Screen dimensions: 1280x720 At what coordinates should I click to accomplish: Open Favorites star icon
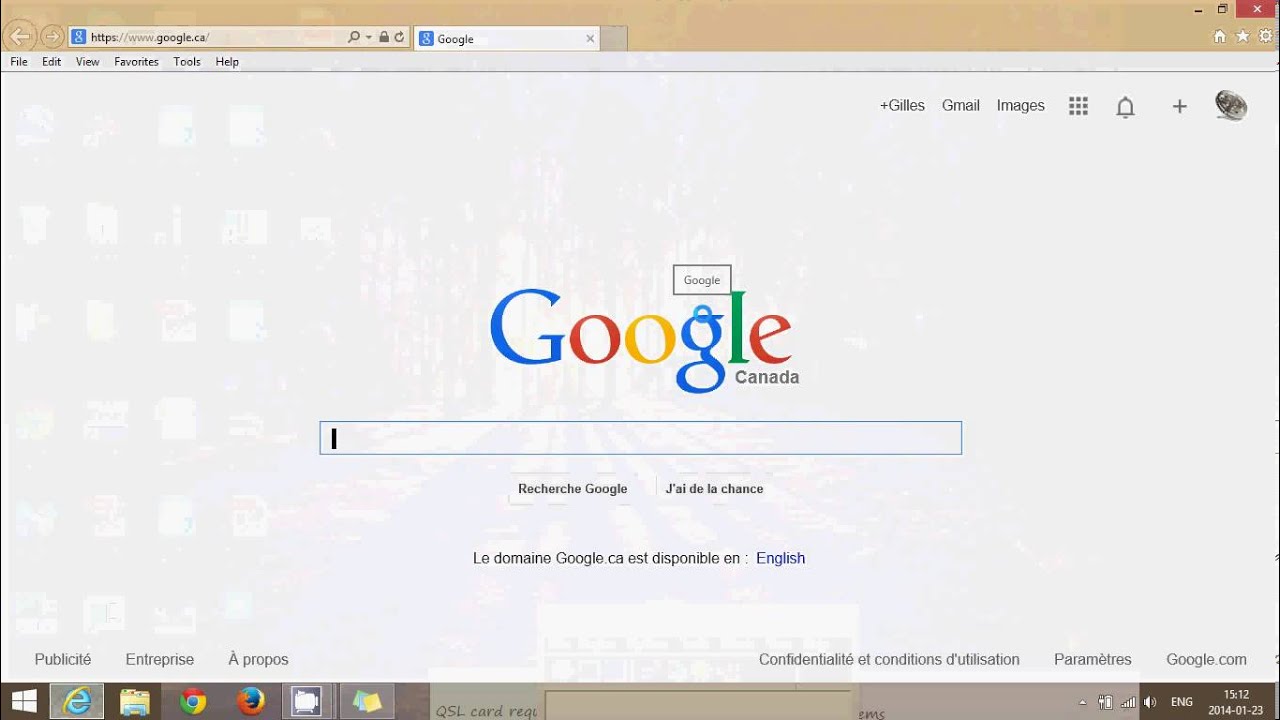(x=1243, y=36)
